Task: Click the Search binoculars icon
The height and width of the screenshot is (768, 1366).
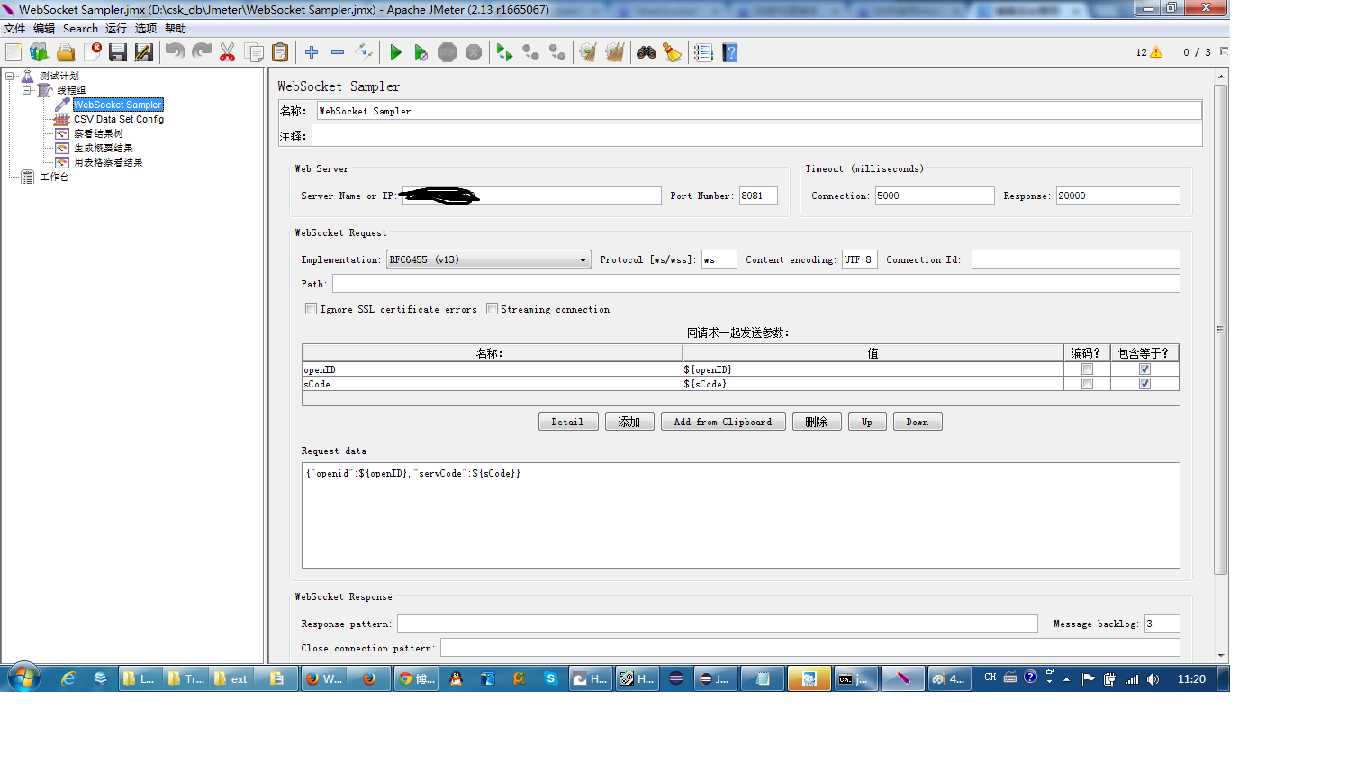Action: 646,52
